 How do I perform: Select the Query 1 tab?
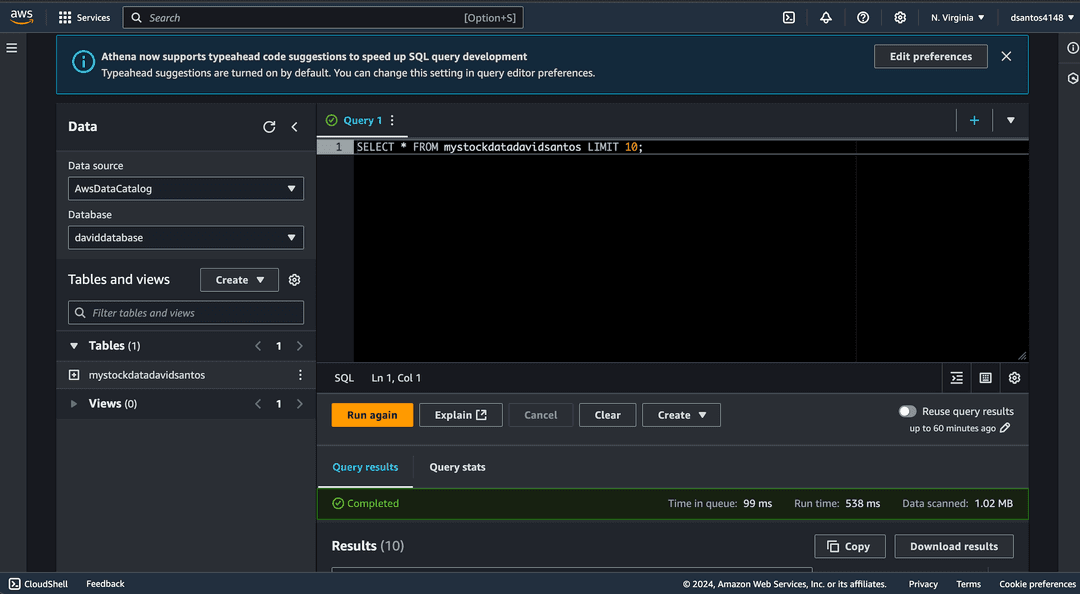[x=362, y=120]
